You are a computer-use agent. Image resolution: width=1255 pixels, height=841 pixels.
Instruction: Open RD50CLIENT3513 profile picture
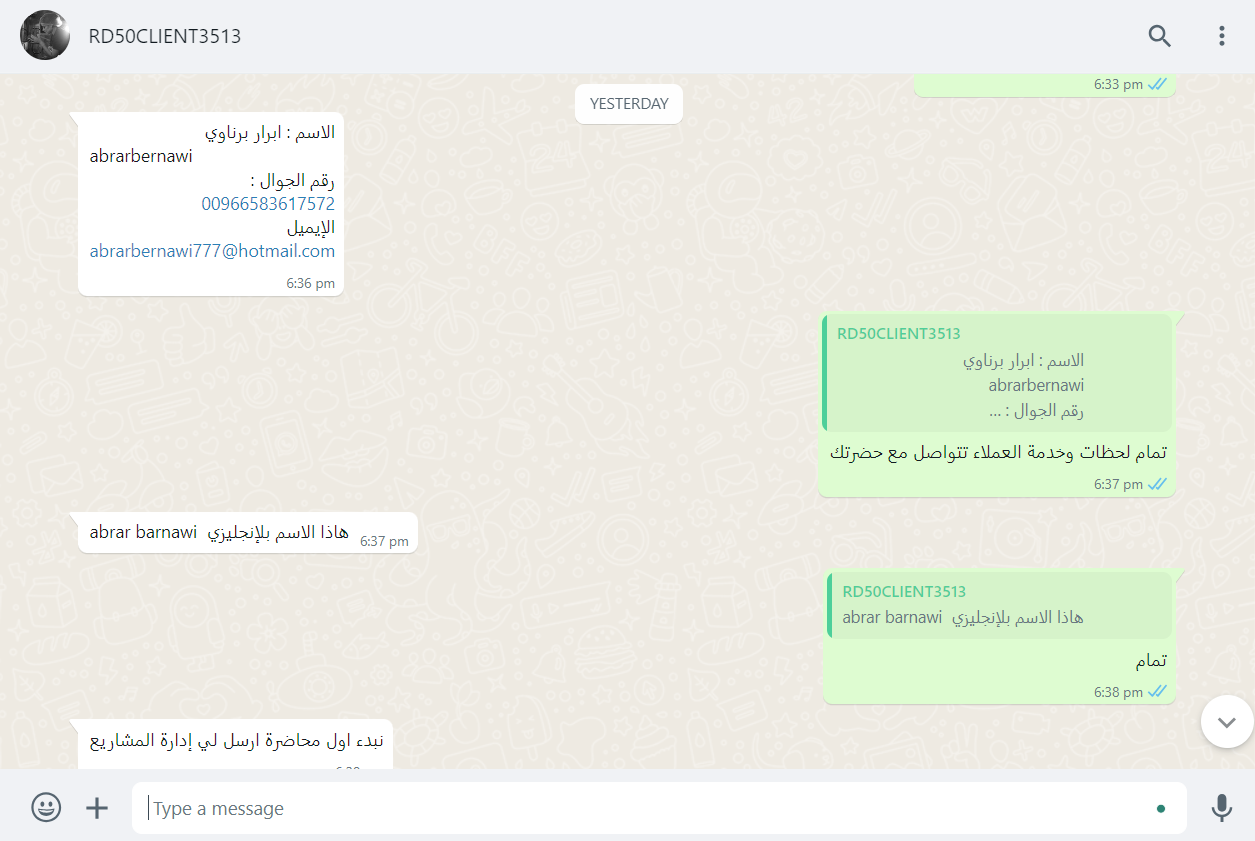point(45,36)
